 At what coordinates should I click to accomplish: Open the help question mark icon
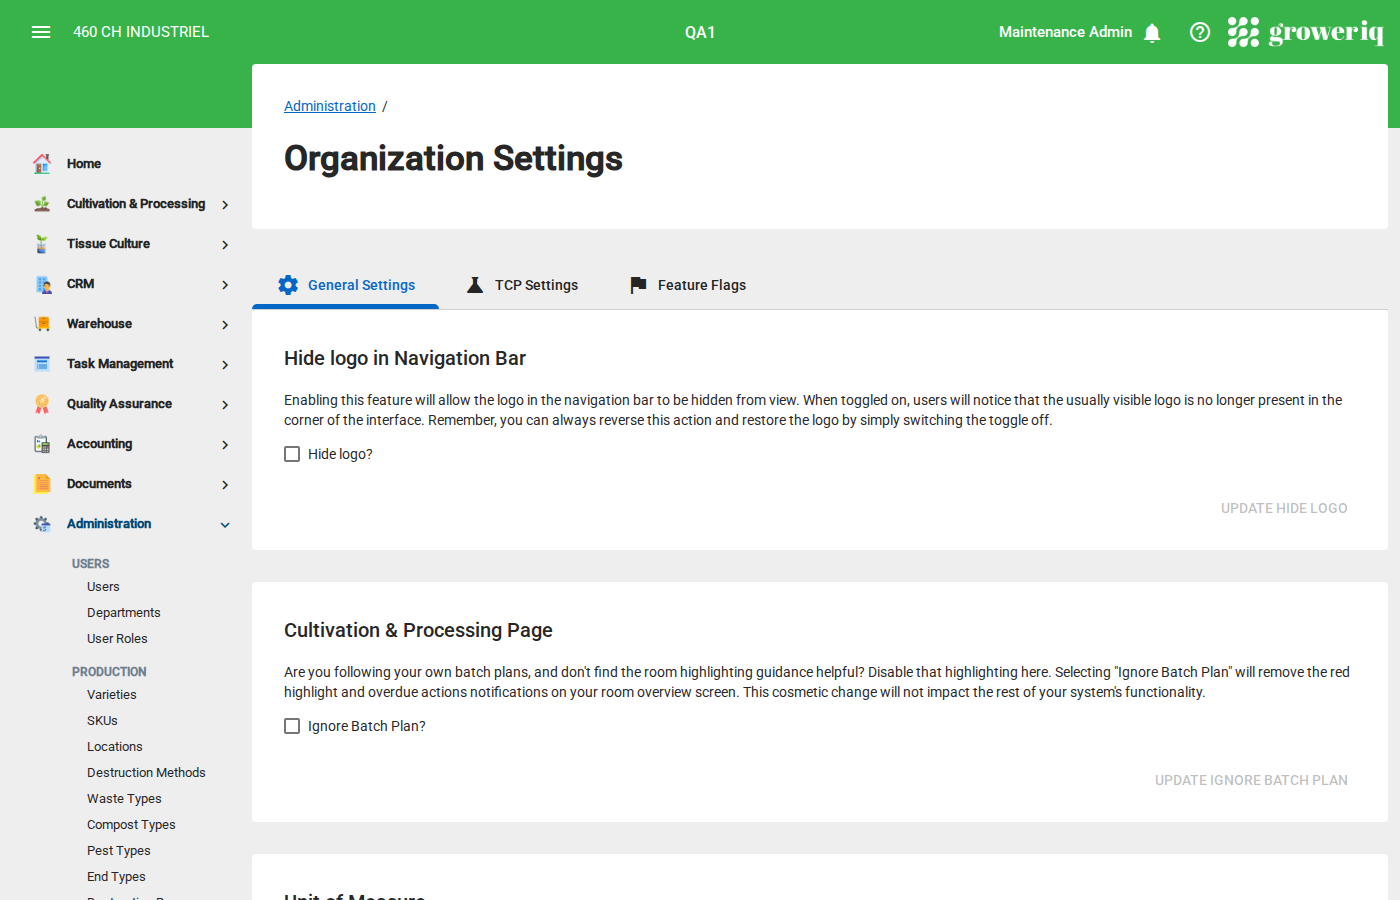pos(1199,31)
